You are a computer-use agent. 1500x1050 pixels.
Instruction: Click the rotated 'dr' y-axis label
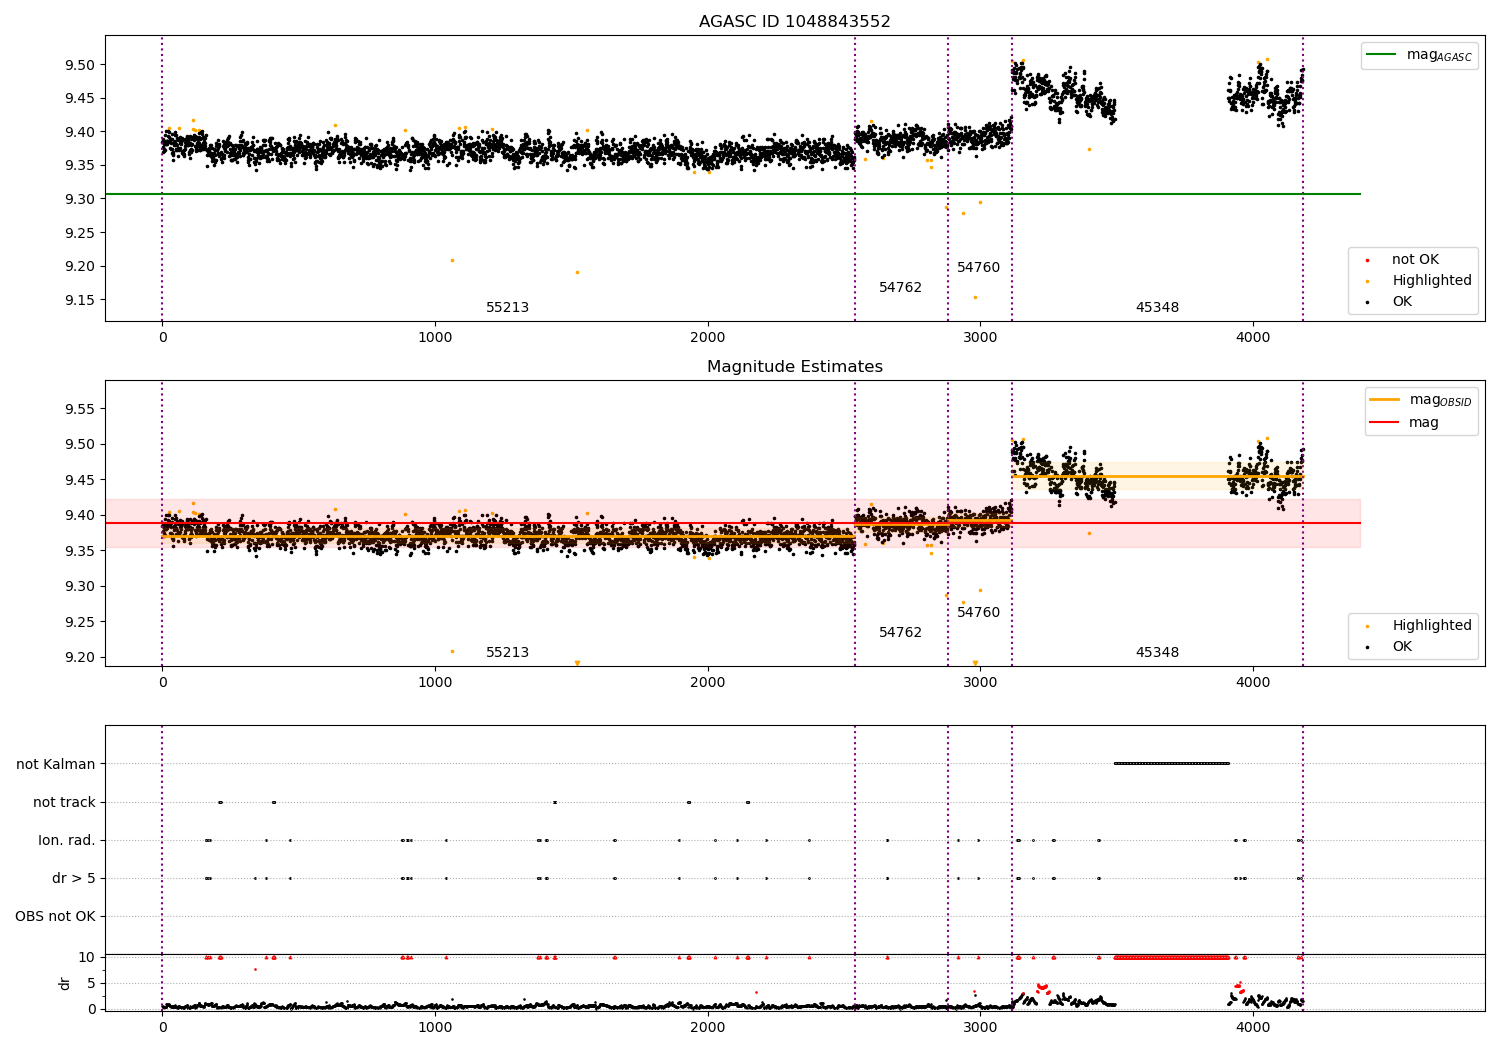tap(65, 983)
